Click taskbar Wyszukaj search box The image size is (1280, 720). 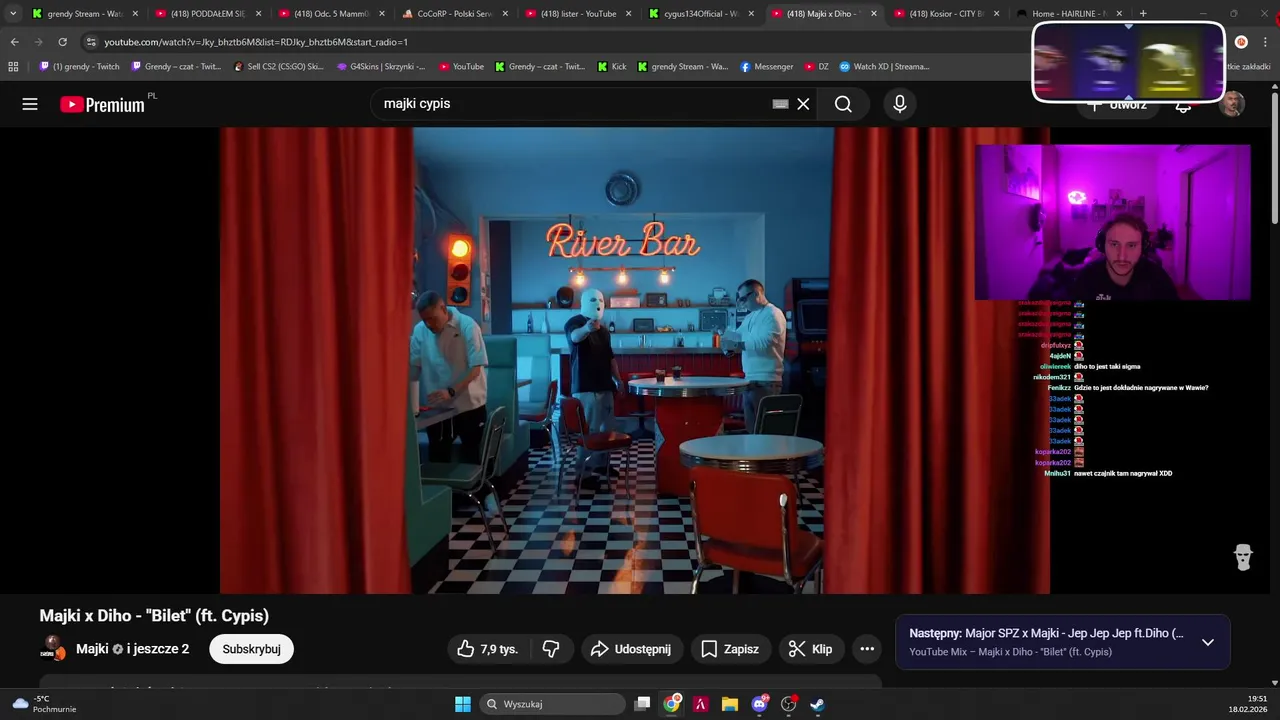click(552, 704)
